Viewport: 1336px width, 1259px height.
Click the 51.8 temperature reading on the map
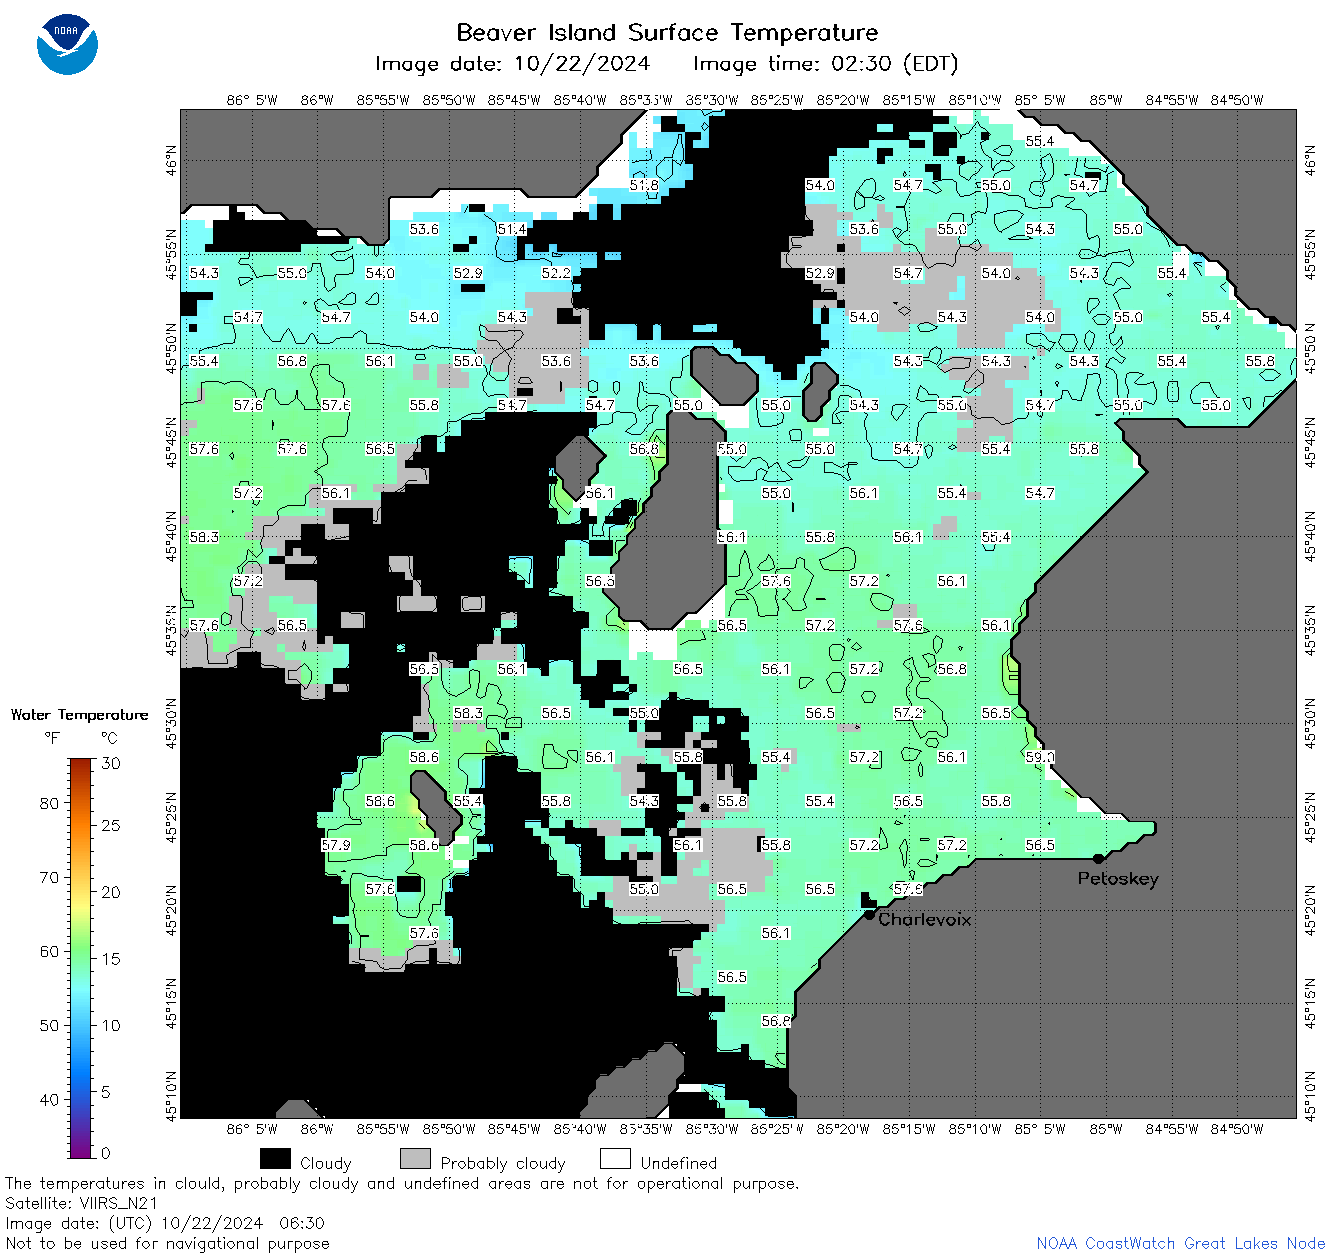point(644,185)
